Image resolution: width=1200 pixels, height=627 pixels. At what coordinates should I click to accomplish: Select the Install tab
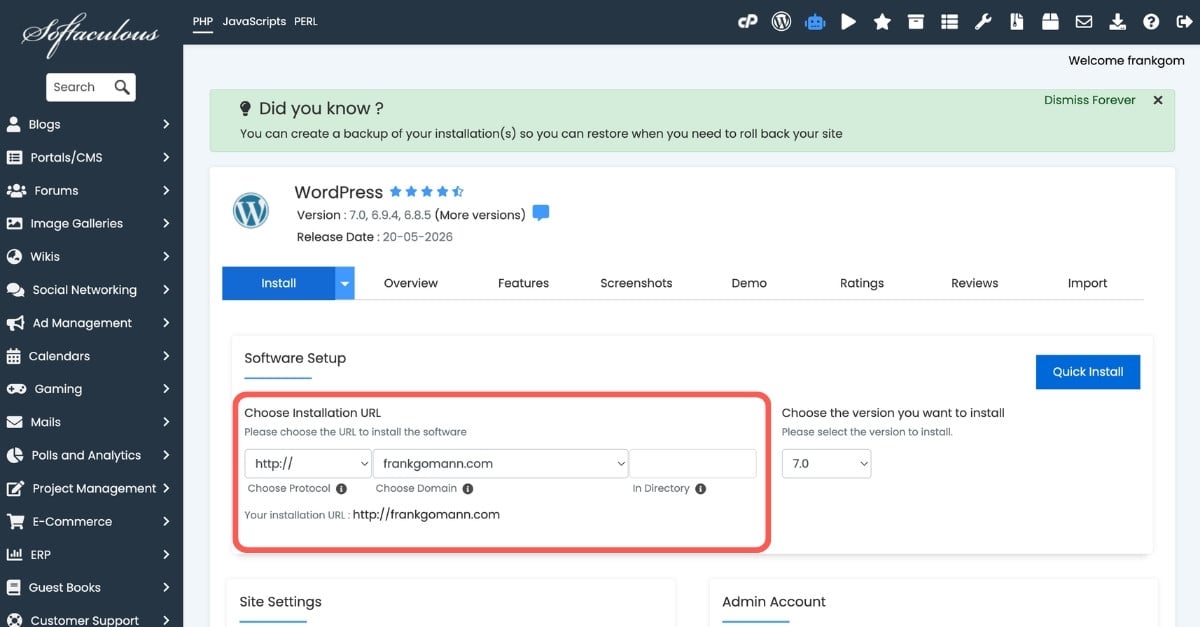tap(278, 283)
